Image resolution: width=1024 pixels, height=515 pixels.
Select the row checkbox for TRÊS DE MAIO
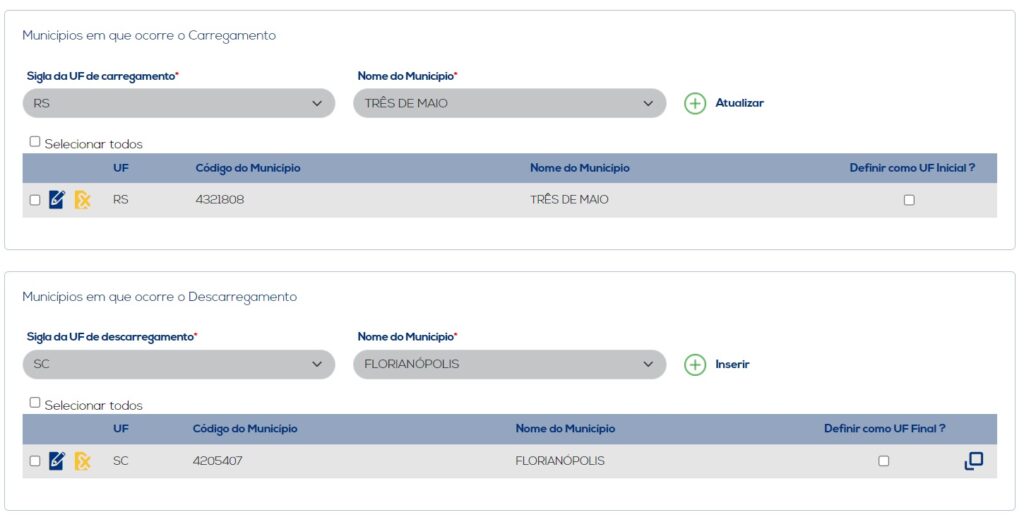pyautogui.click(x=35, y=200)
